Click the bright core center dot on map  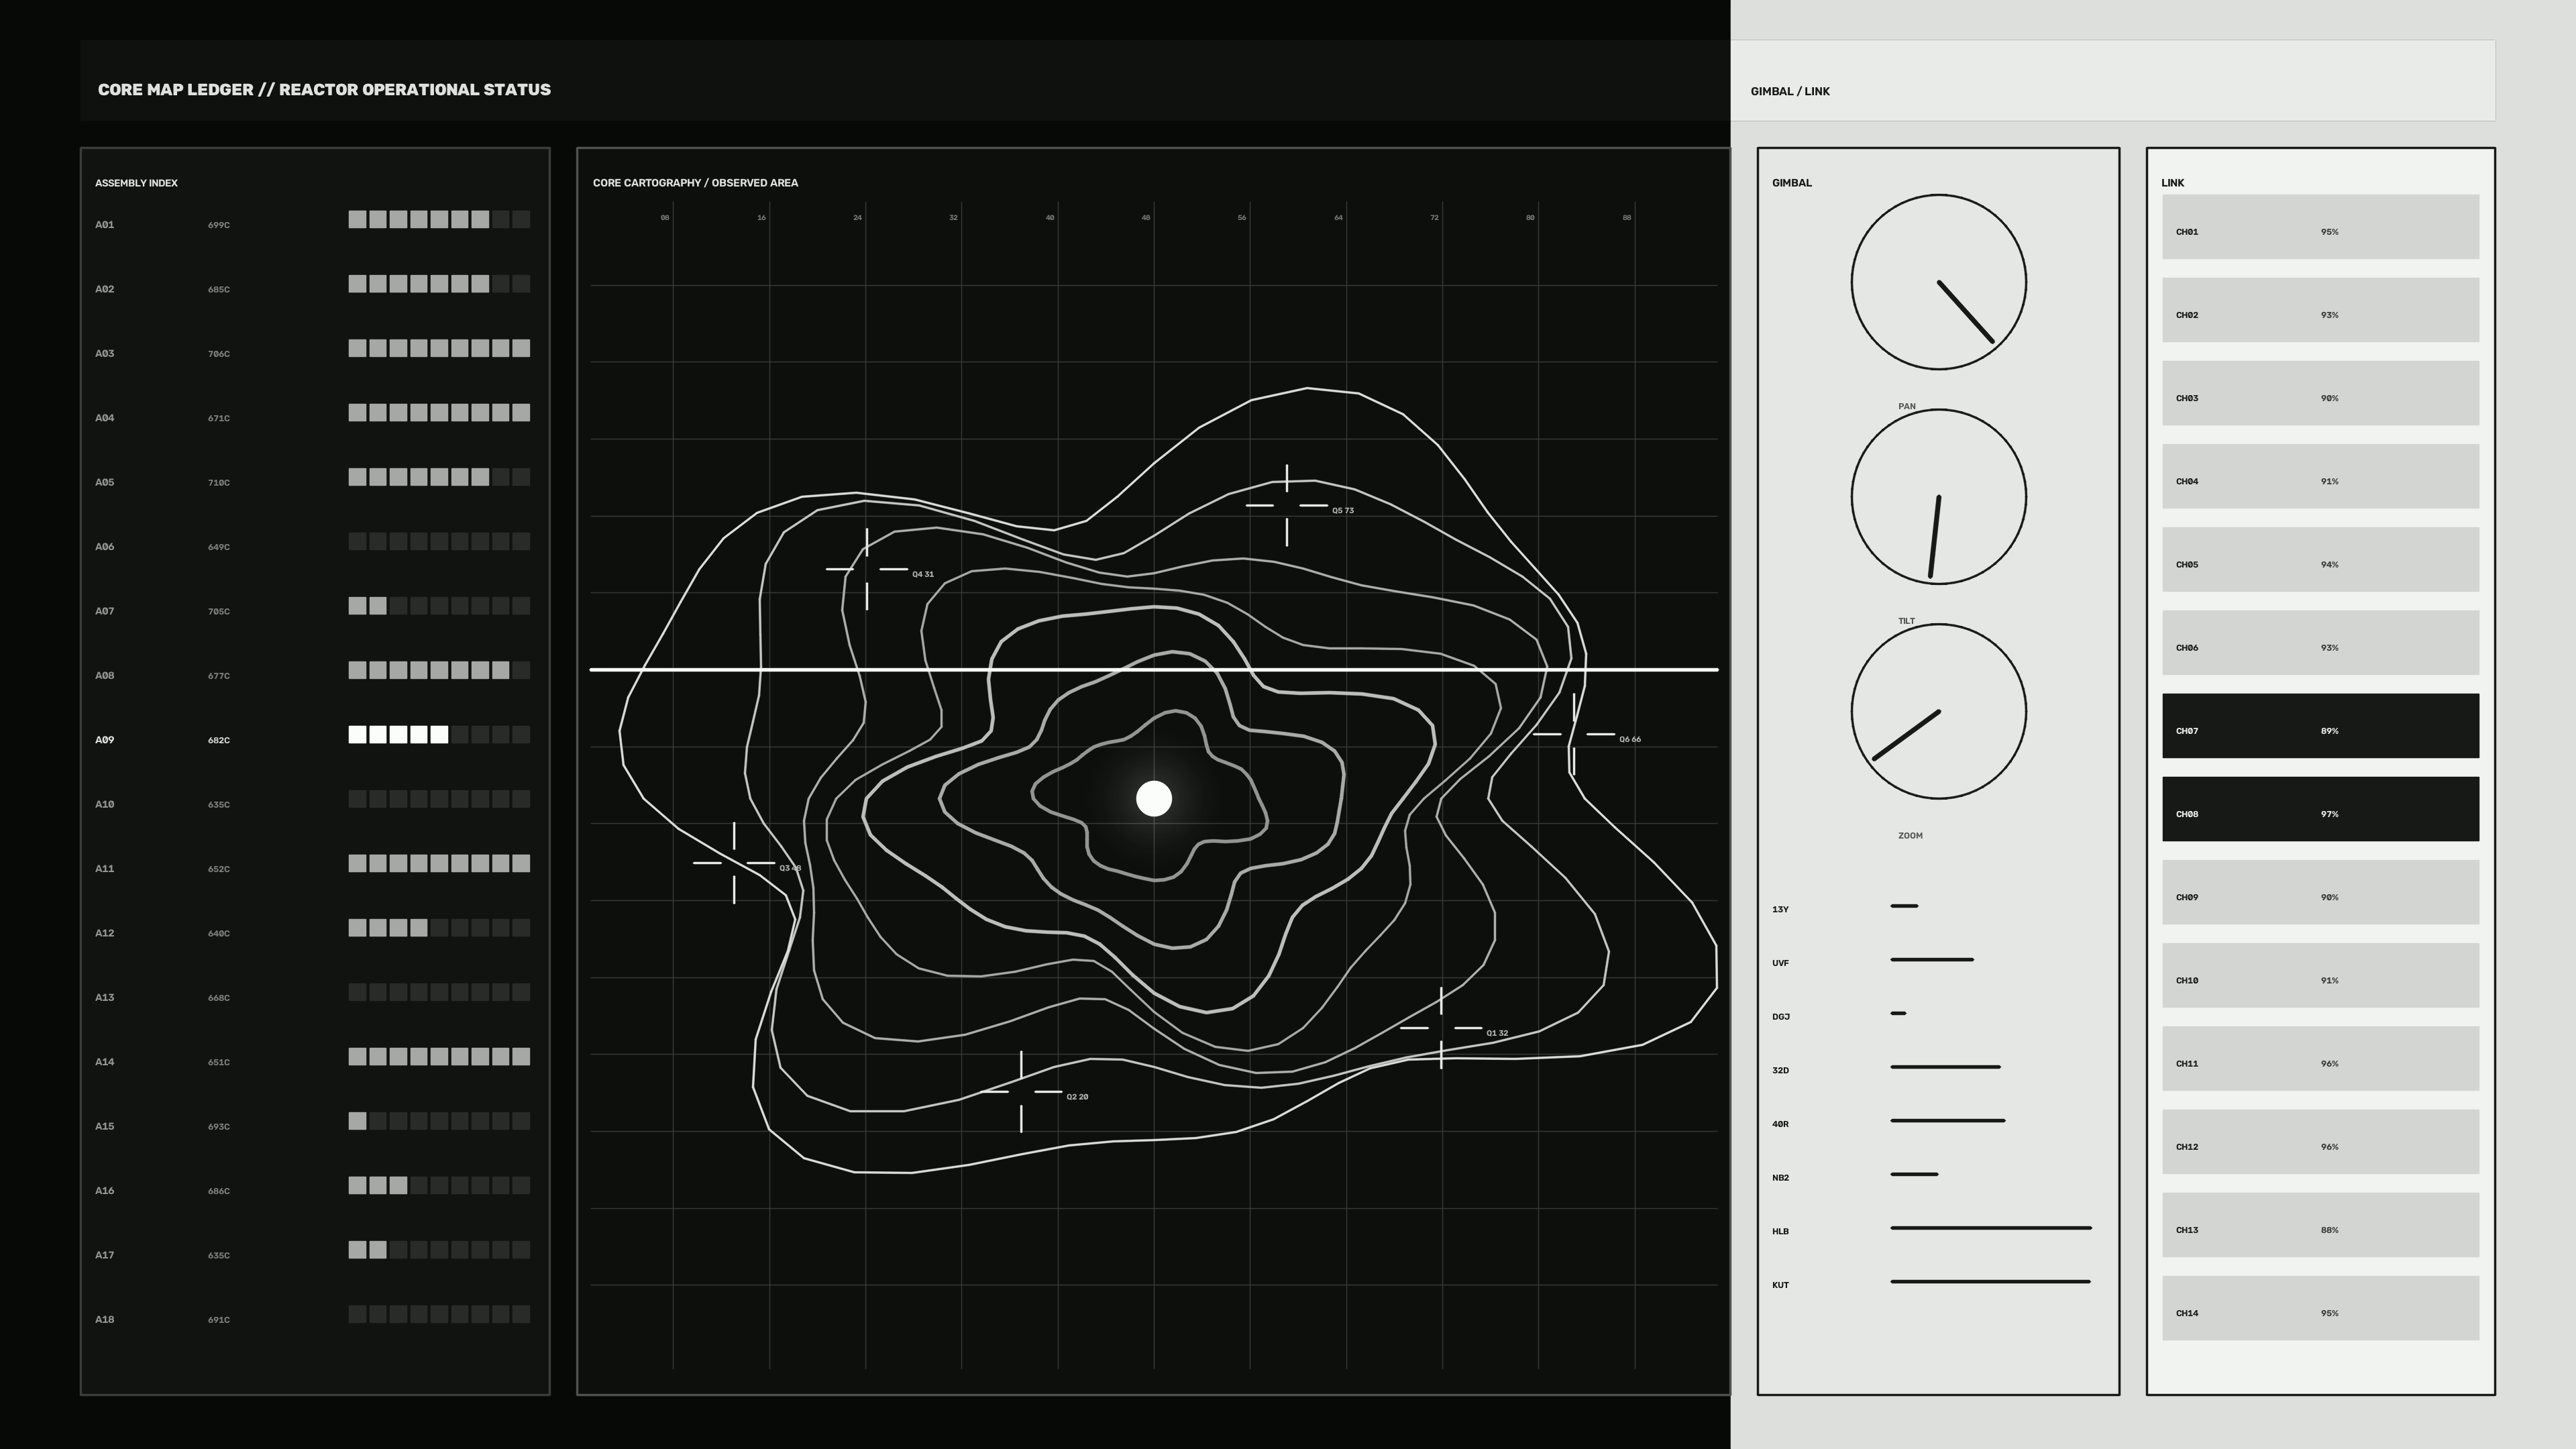click(1154, 799)
